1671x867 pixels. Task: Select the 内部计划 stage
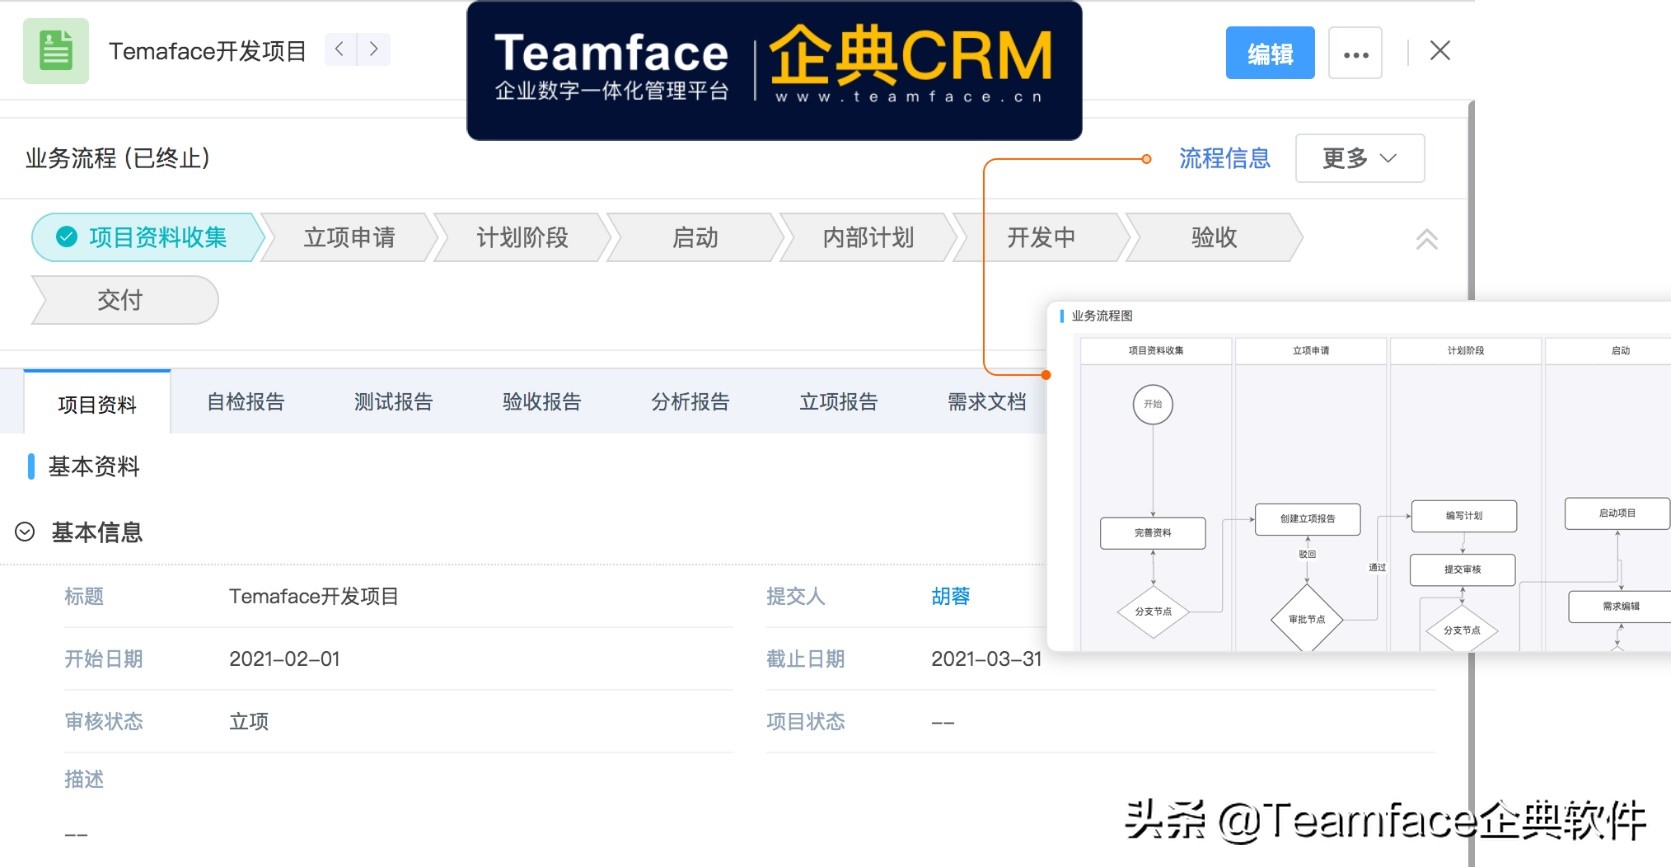[868, 237]
